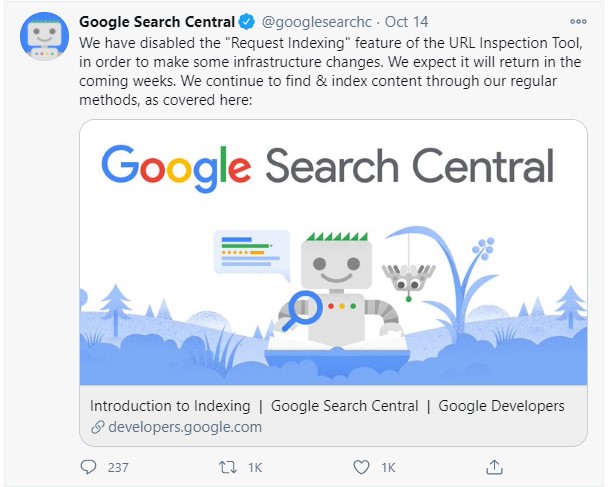Click the blue verified badge

246,22
